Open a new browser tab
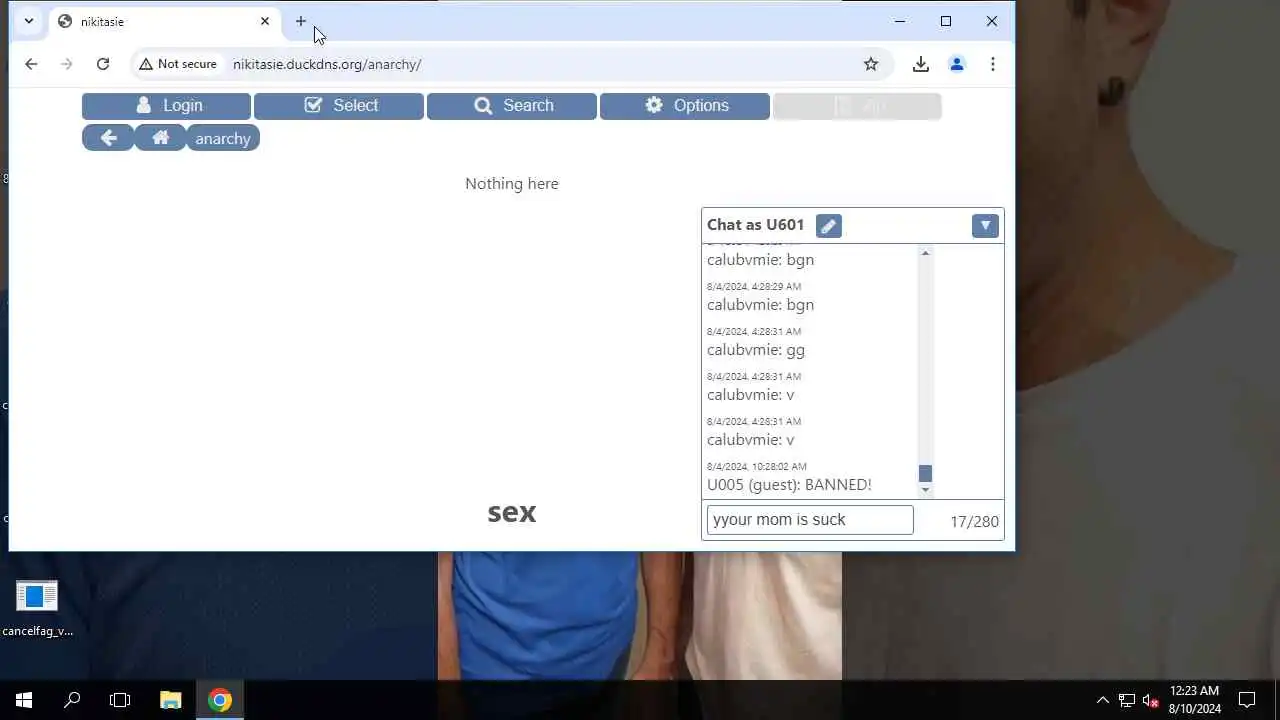This screenshot has height=720, width=1280. pos(301,21)
